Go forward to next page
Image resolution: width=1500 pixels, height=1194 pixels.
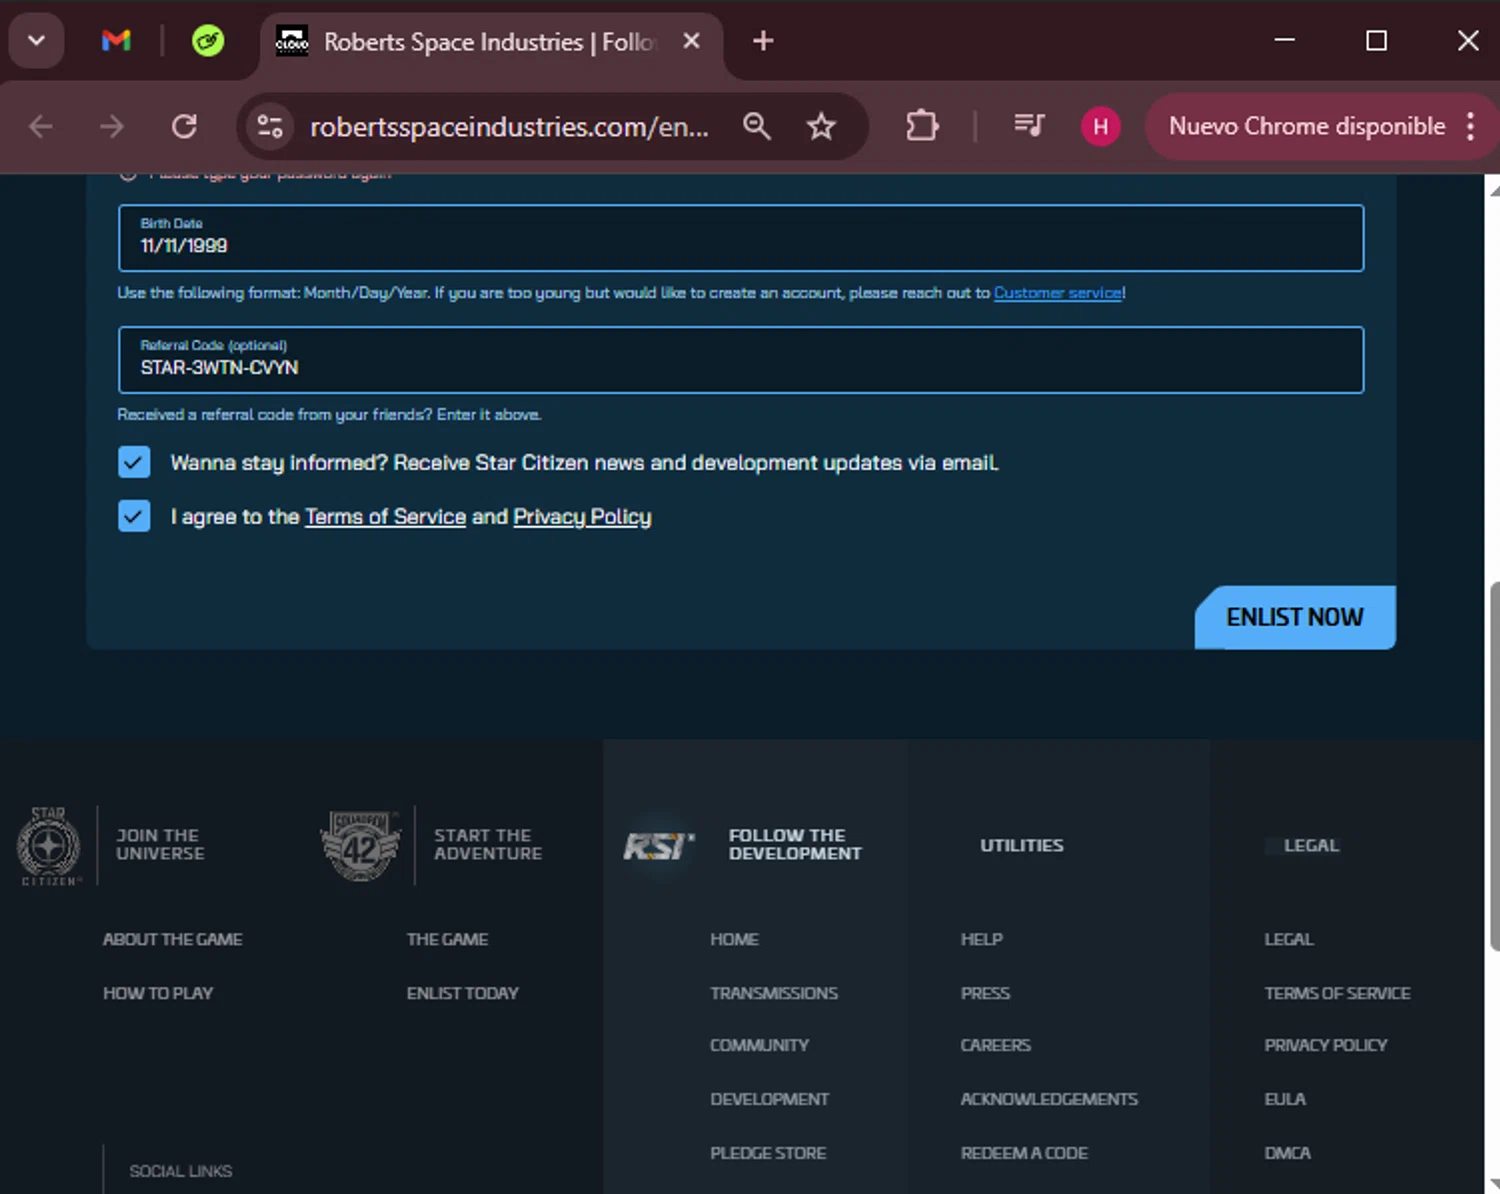(x=112, y=127)
